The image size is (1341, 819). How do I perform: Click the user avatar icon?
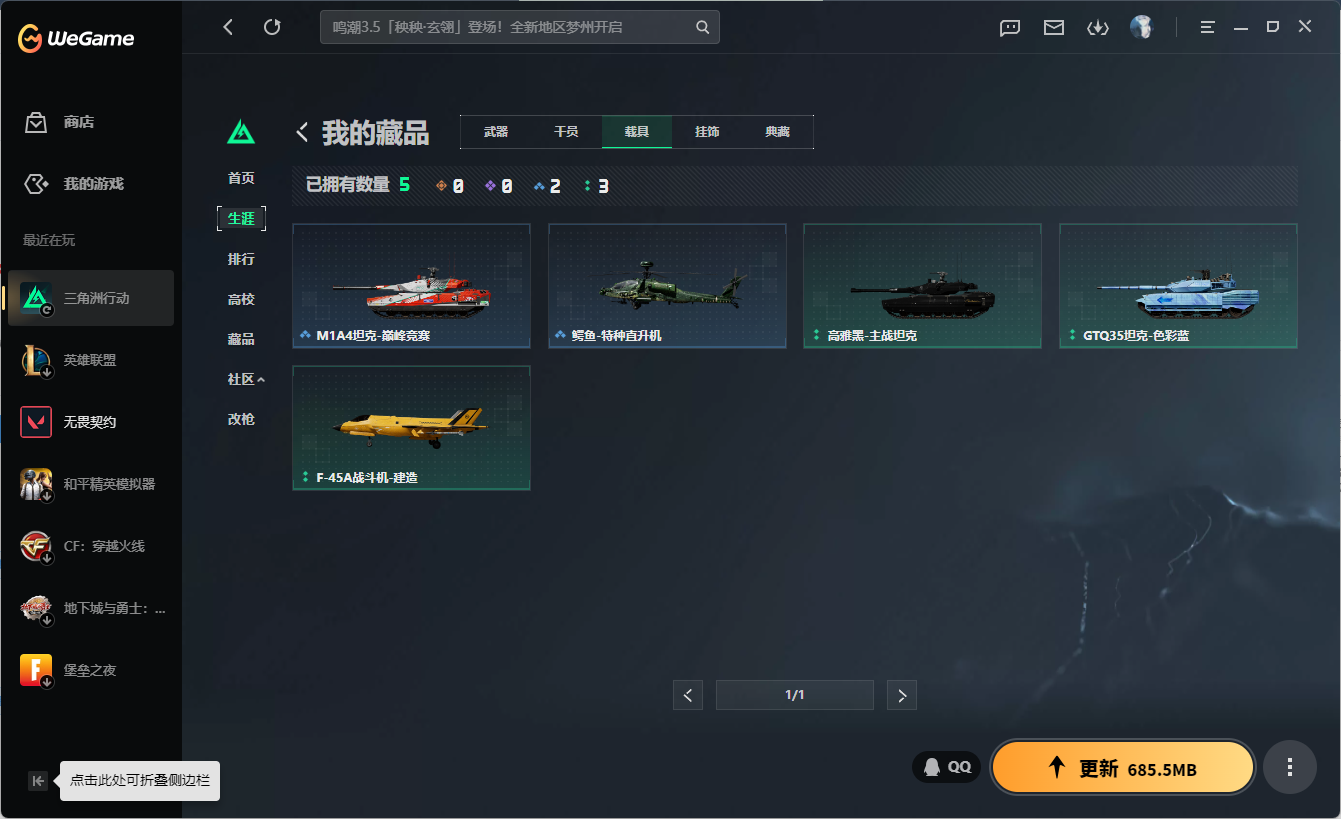[x=1141, y=27]
